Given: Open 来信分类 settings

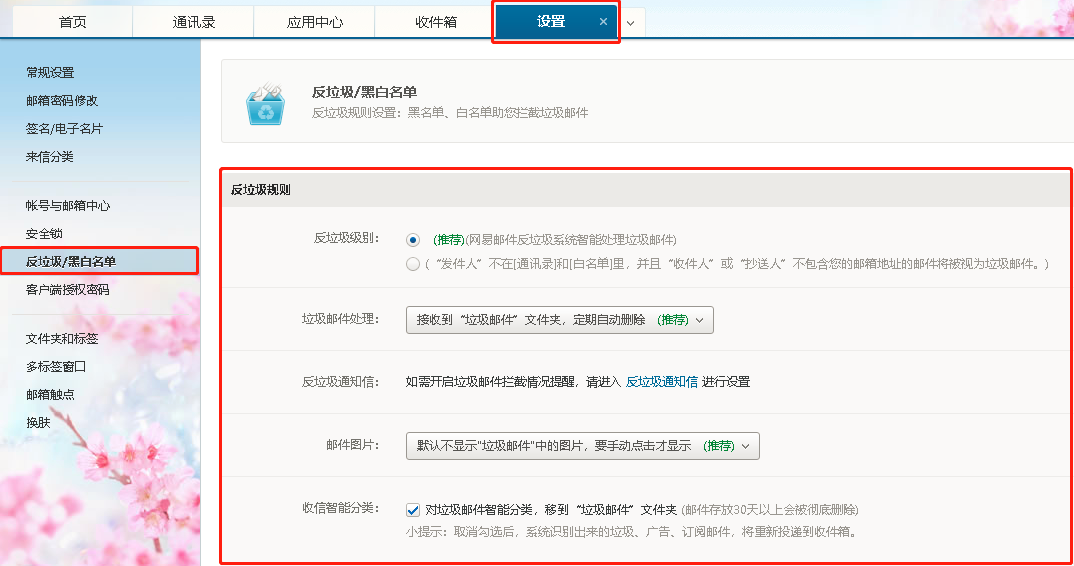Looking at the screenshot, I should (49, 157).
